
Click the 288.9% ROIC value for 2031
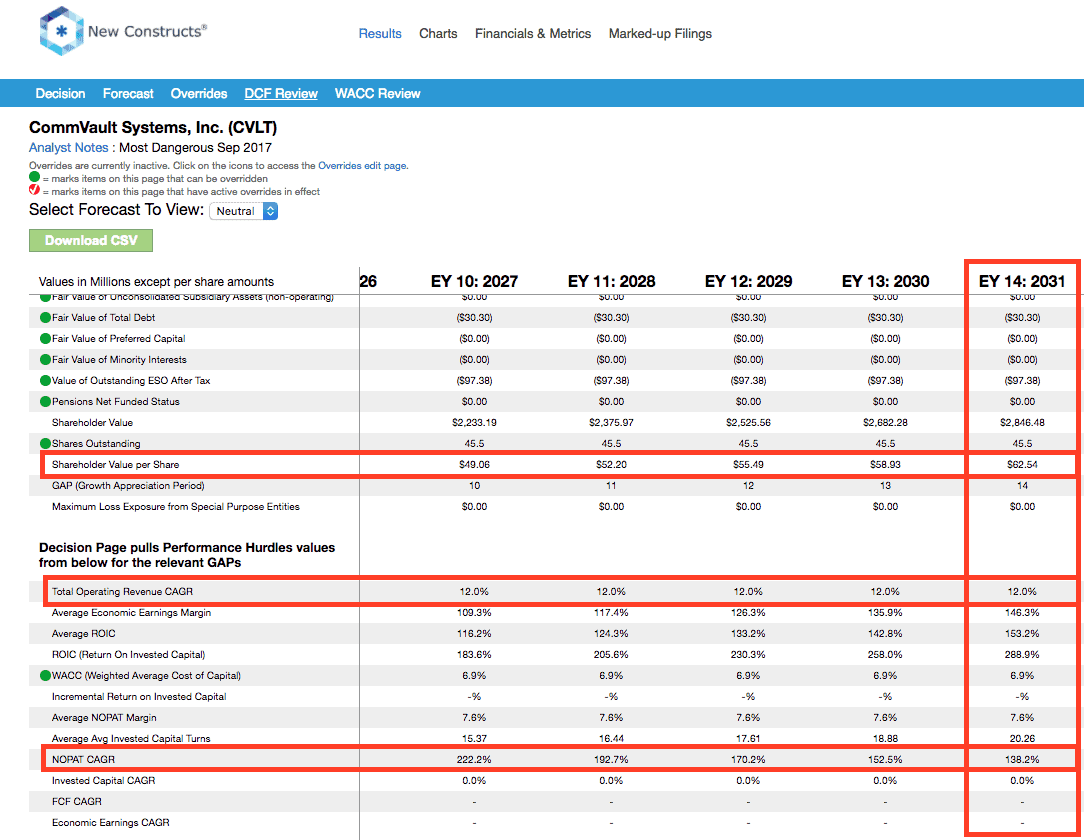click(1022, 654)
